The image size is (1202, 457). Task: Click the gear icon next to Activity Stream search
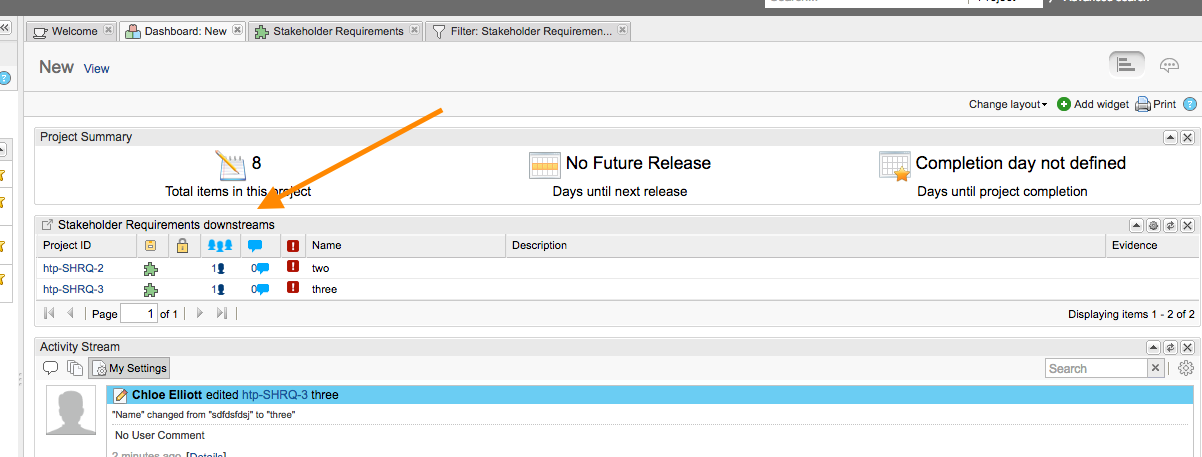point(1186,368)
